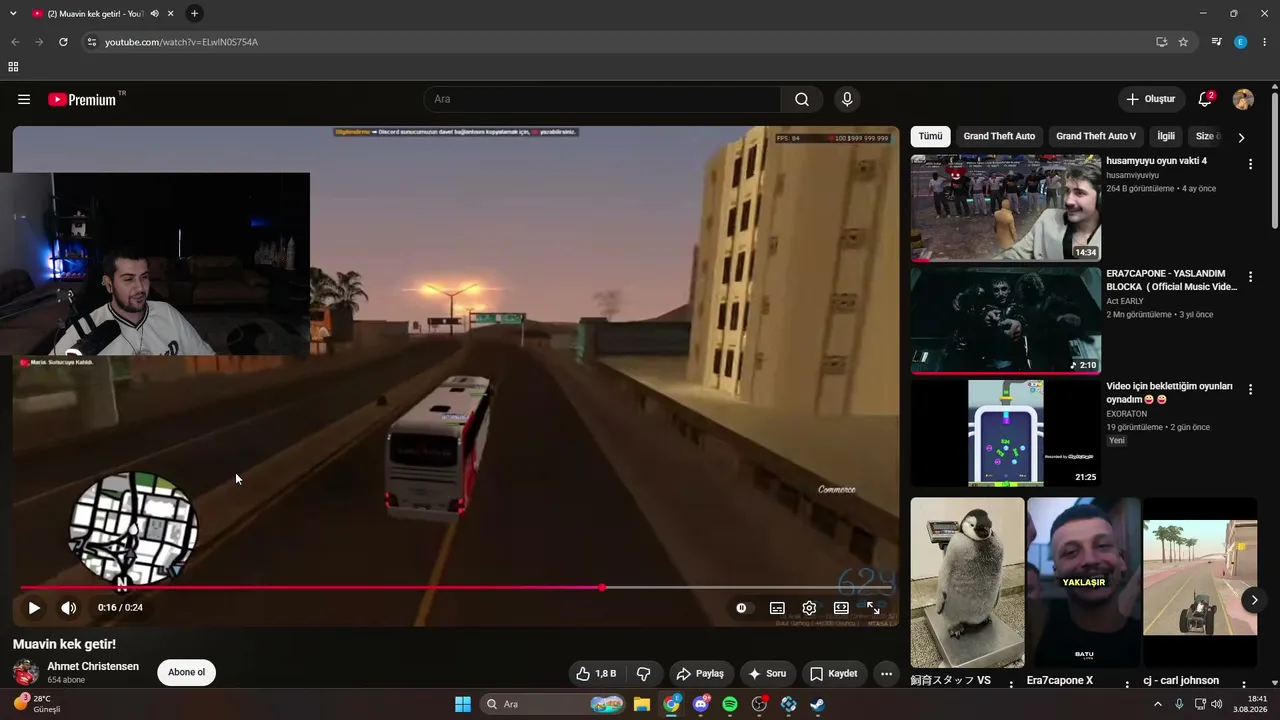Show hidden system tray icons

pos(1158,704)
